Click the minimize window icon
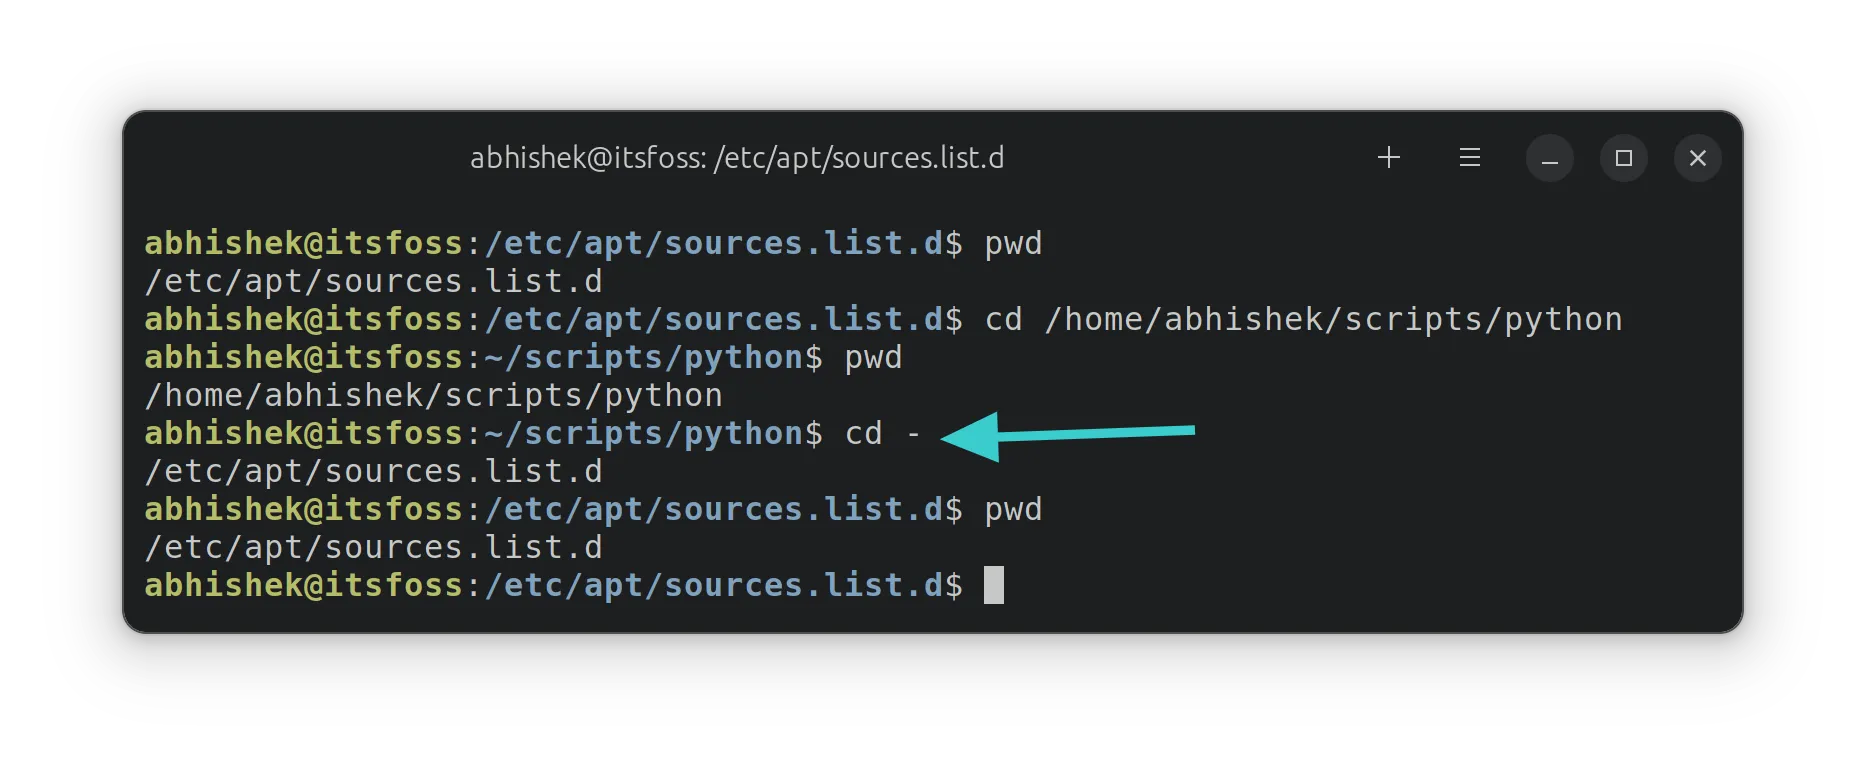The height and width of the screenshot is (768, 1866). pos(1549,157)
